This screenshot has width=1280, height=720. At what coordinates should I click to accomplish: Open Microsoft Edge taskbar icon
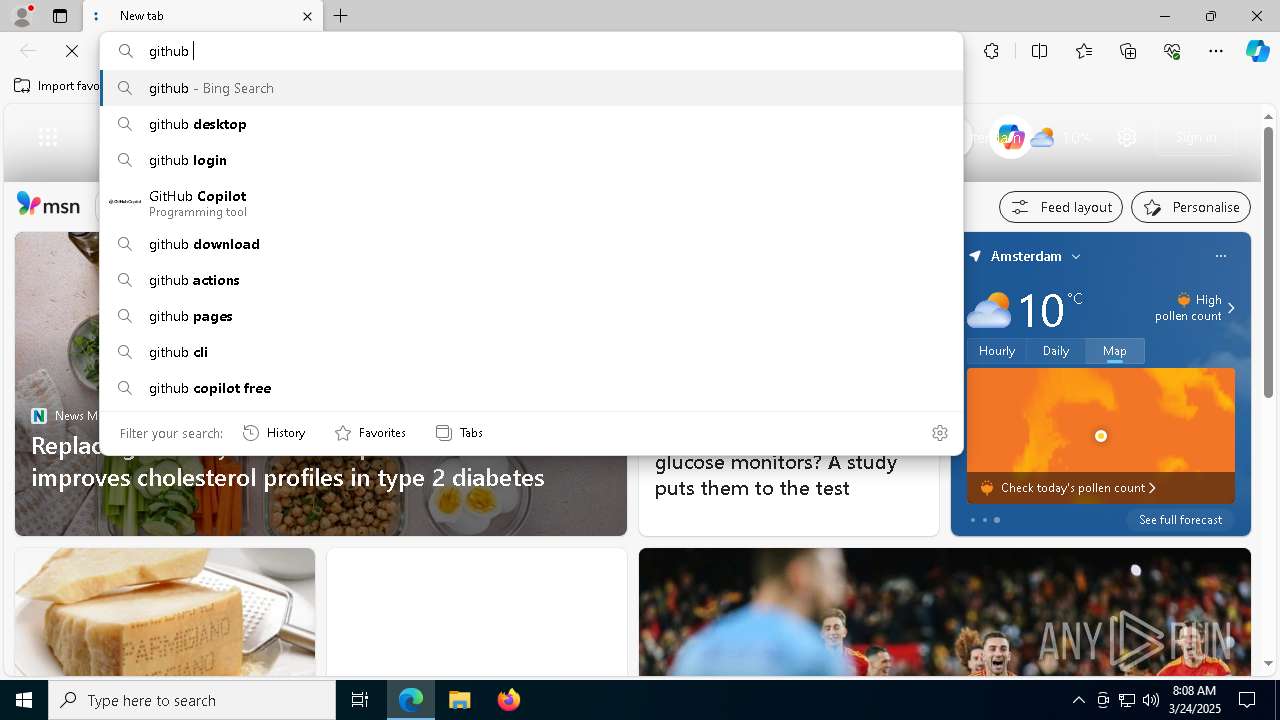[411, 700]
